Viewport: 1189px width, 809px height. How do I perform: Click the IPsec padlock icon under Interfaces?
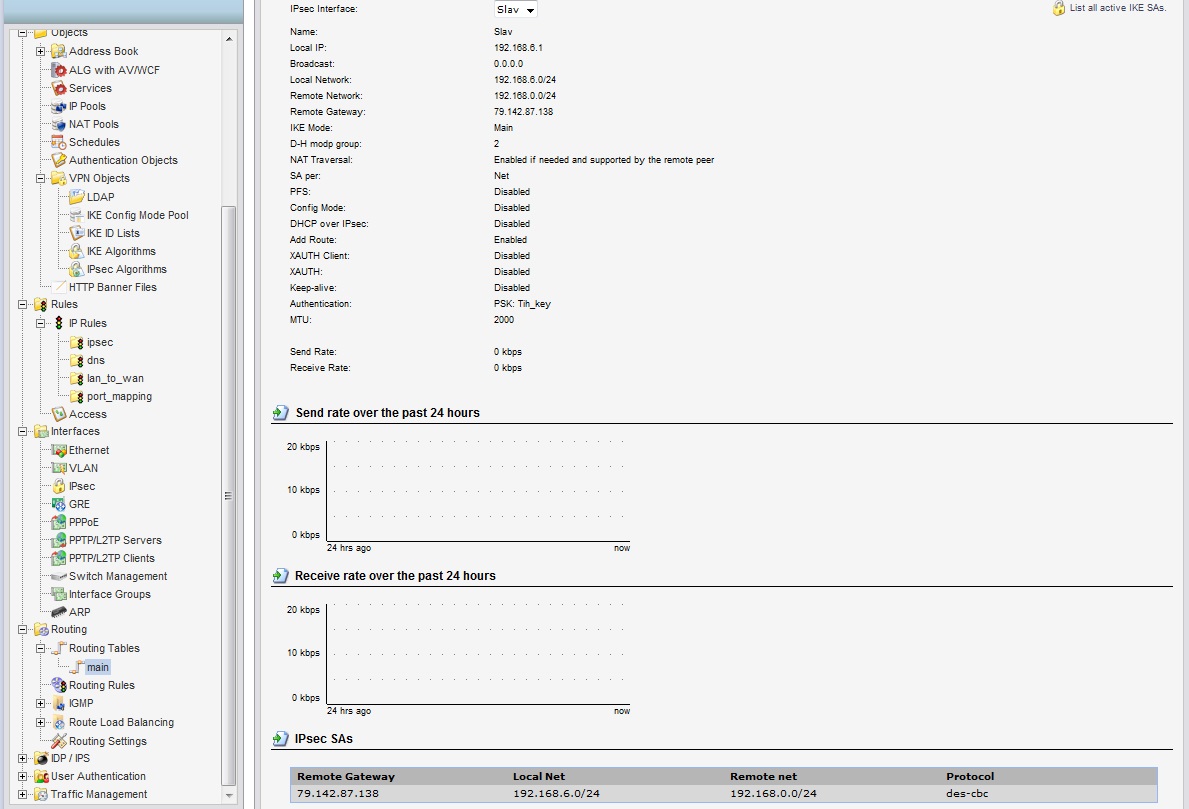[x=59, y=486]
